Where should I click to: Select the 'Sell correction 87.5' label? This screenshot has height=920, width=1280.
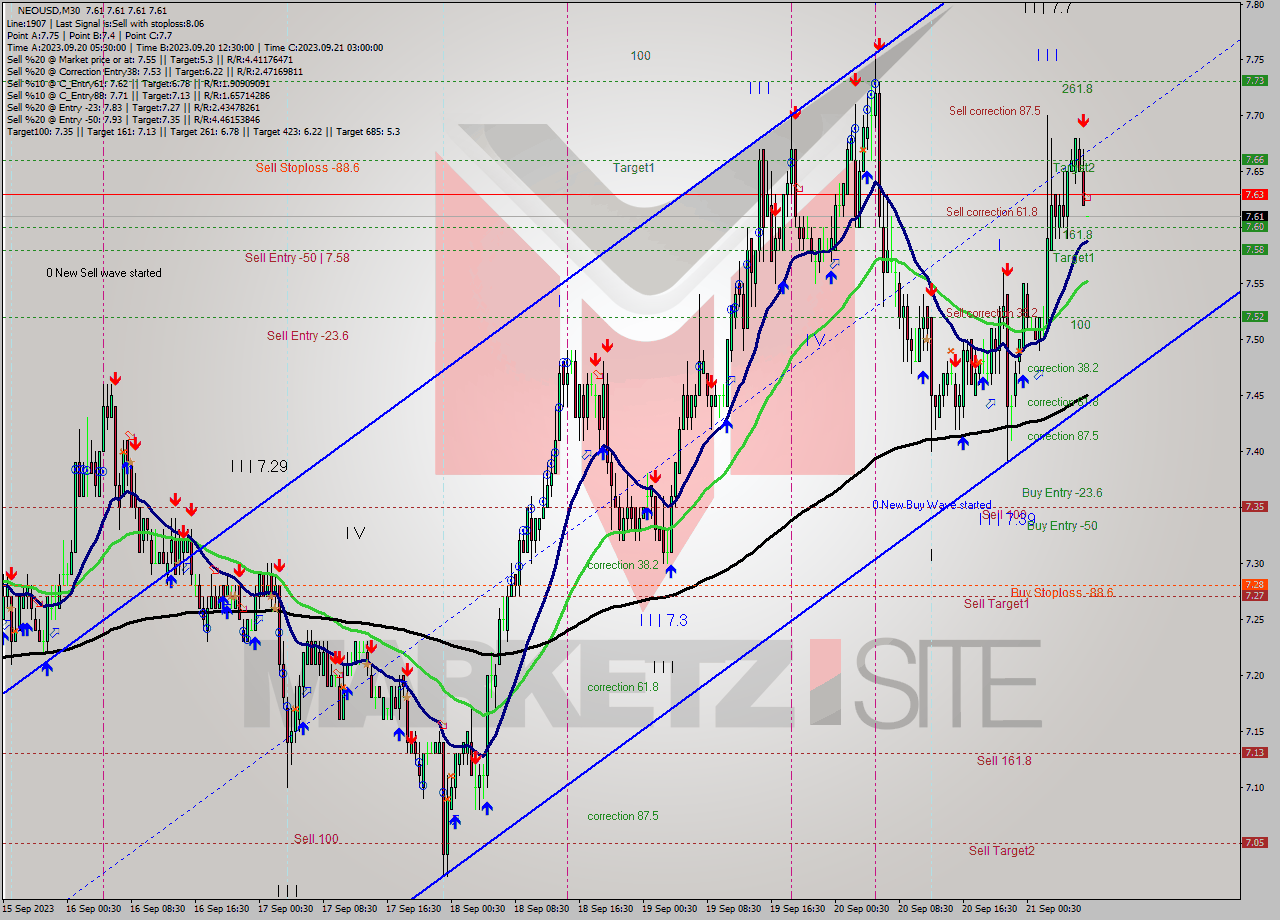coord(995,111)
